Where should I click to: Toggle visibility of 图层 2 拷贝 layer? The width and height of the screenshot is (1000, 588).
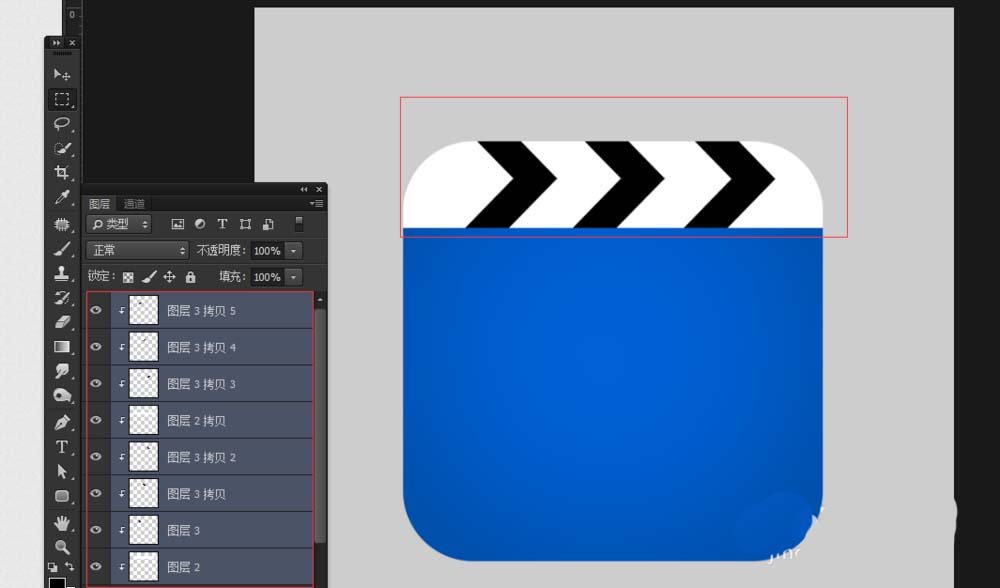[96, 421]
